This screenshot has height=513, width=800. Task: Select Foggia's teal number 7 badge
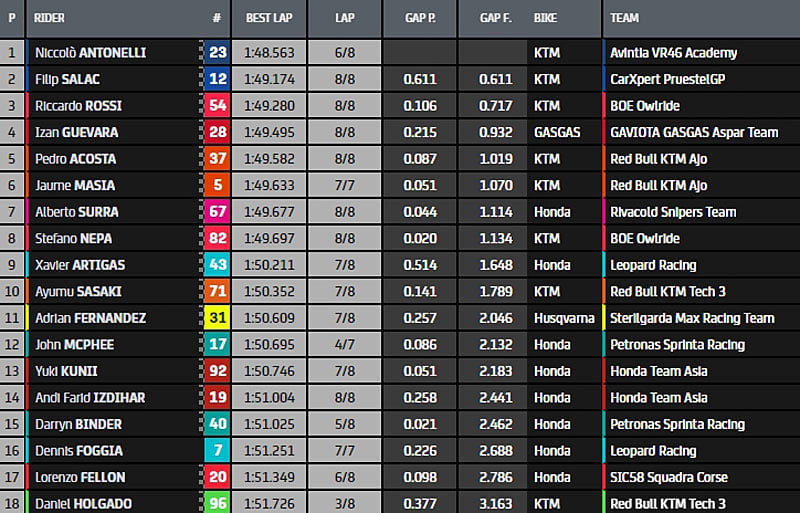tap(217, 451)
